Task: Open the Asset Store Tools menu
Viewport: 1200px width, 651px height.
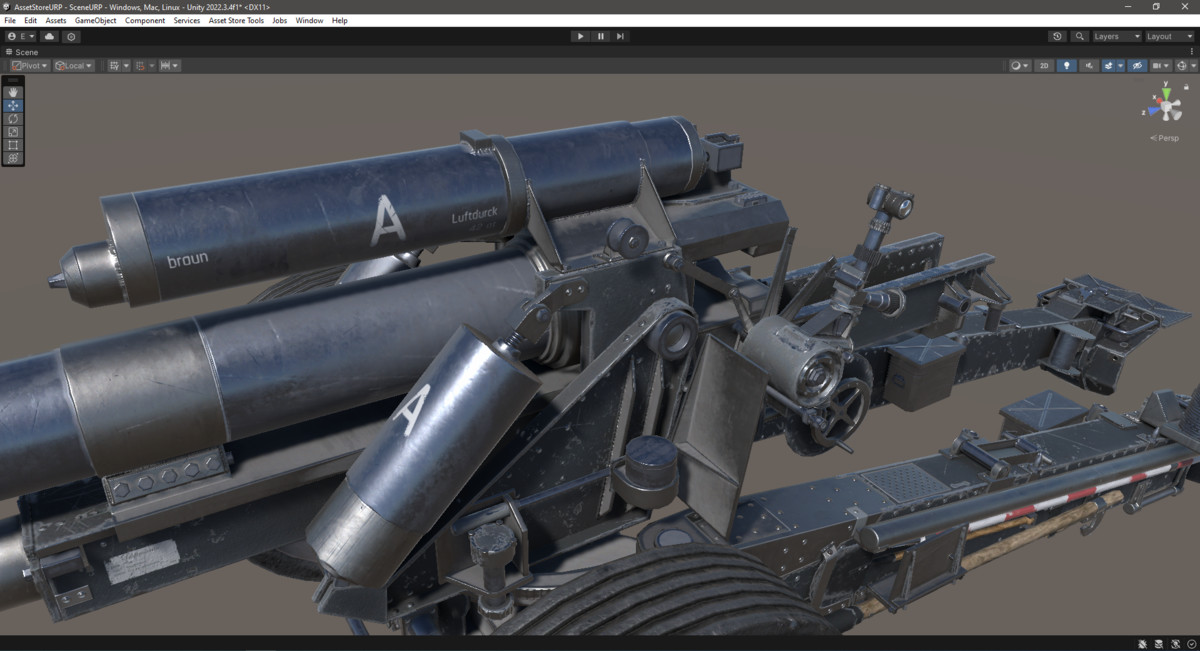Action: [x=237, y=20]
